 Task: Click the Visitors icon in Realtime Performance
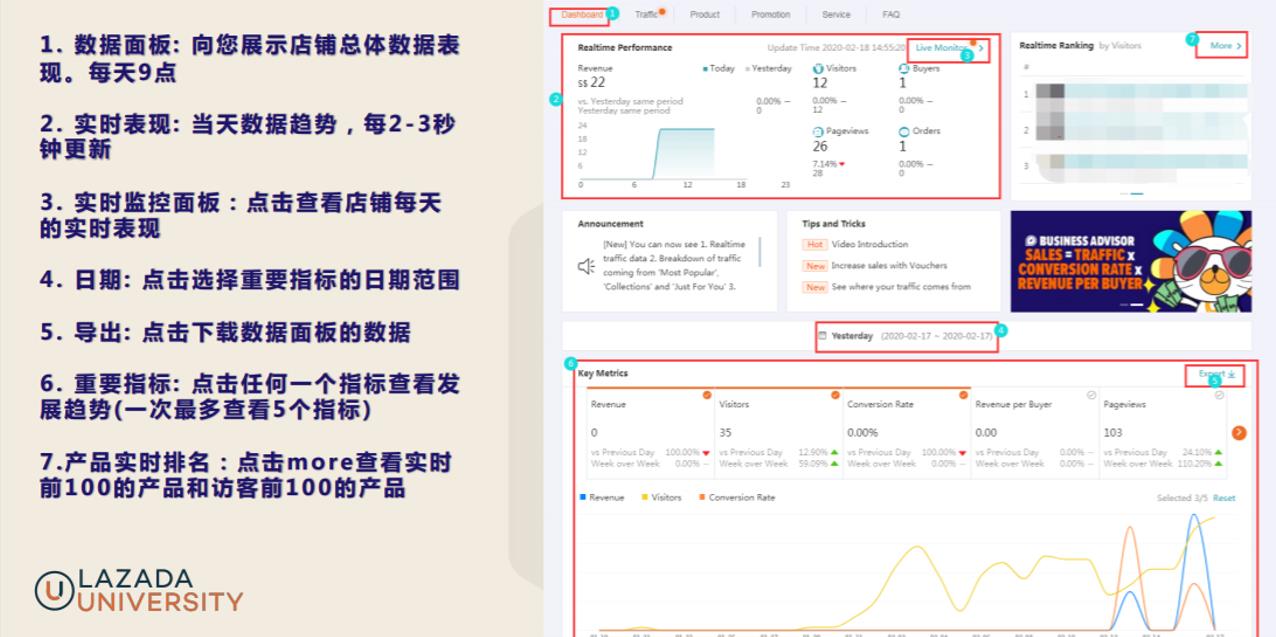pos(818,68)
